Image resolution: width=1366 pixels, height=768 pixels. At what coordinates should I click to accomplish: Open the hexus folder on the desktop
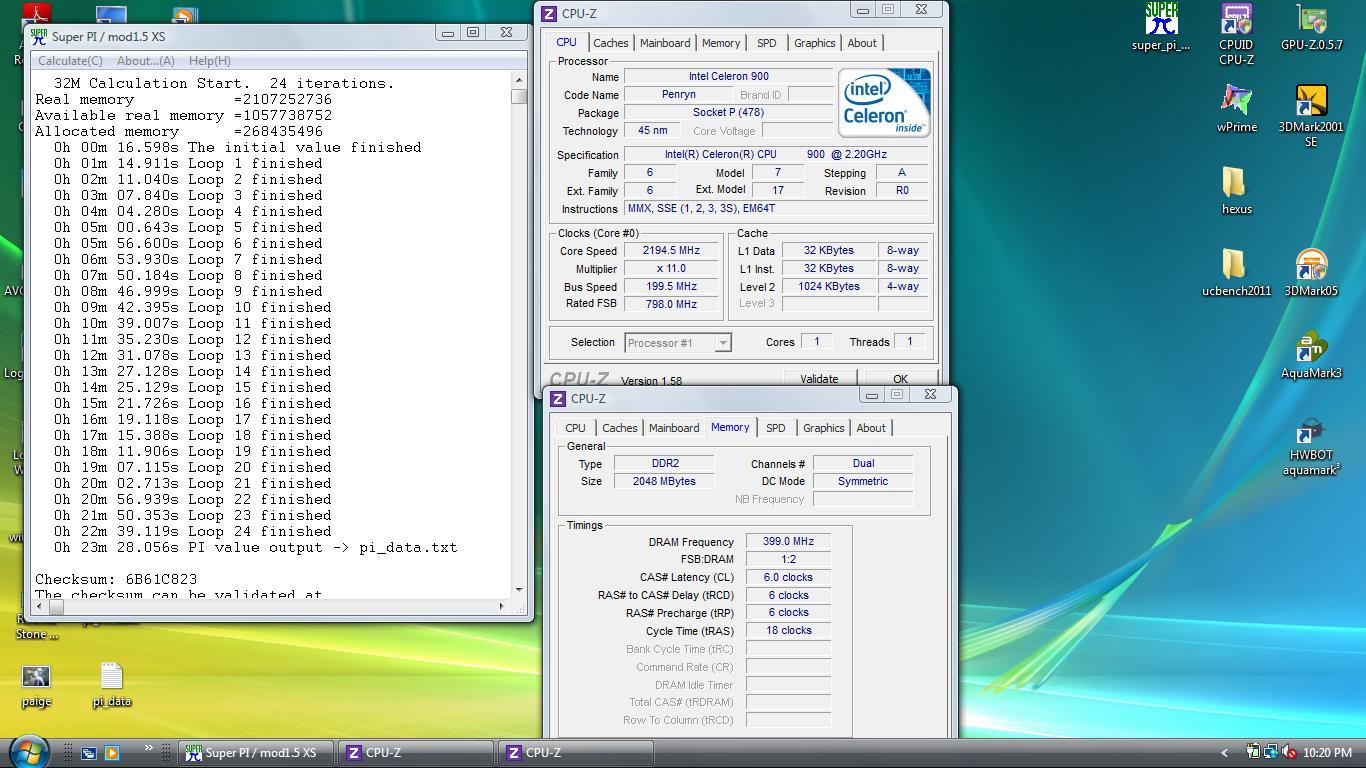click(x=1236, y=183)
